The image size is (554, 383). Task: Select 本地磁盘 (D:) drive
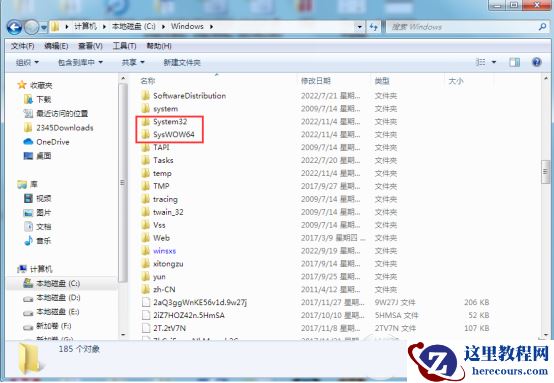(x=52, y=297)
